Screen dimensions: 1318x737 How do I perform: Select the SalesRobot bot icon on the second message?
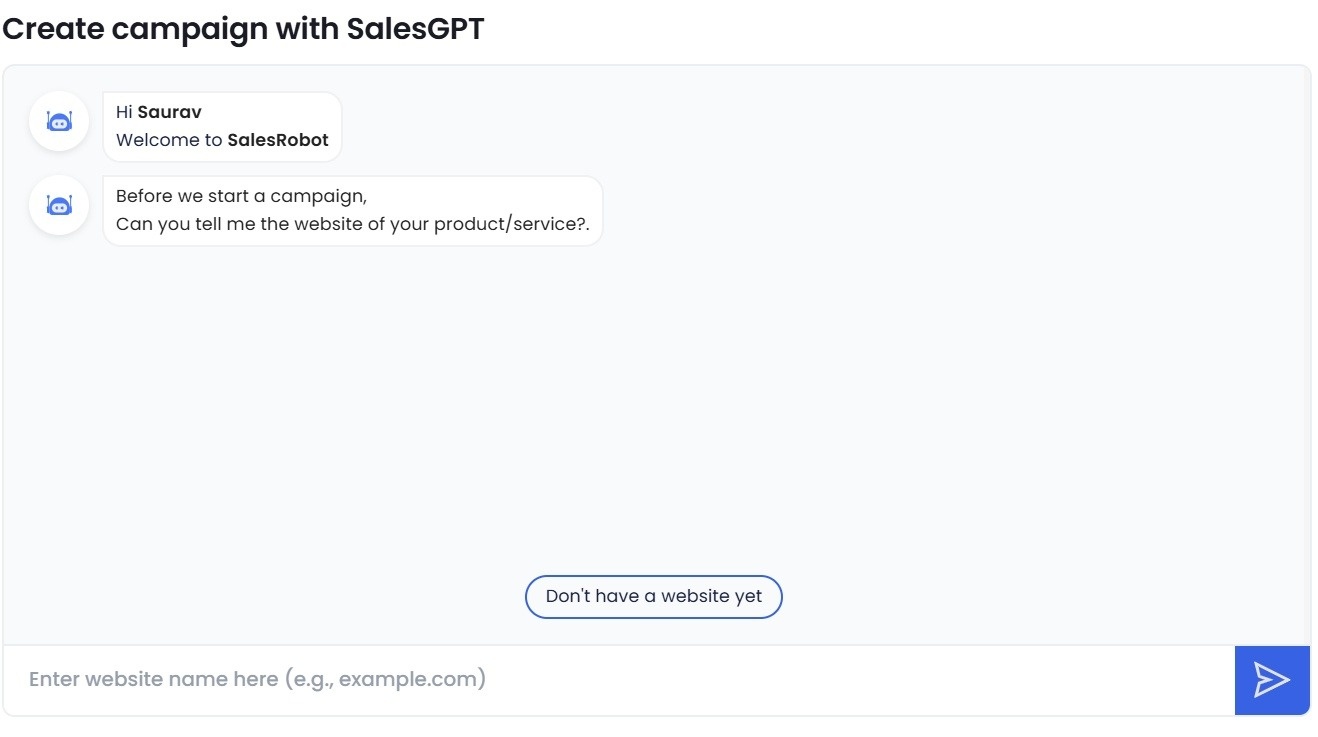click(x=58, y=204)
